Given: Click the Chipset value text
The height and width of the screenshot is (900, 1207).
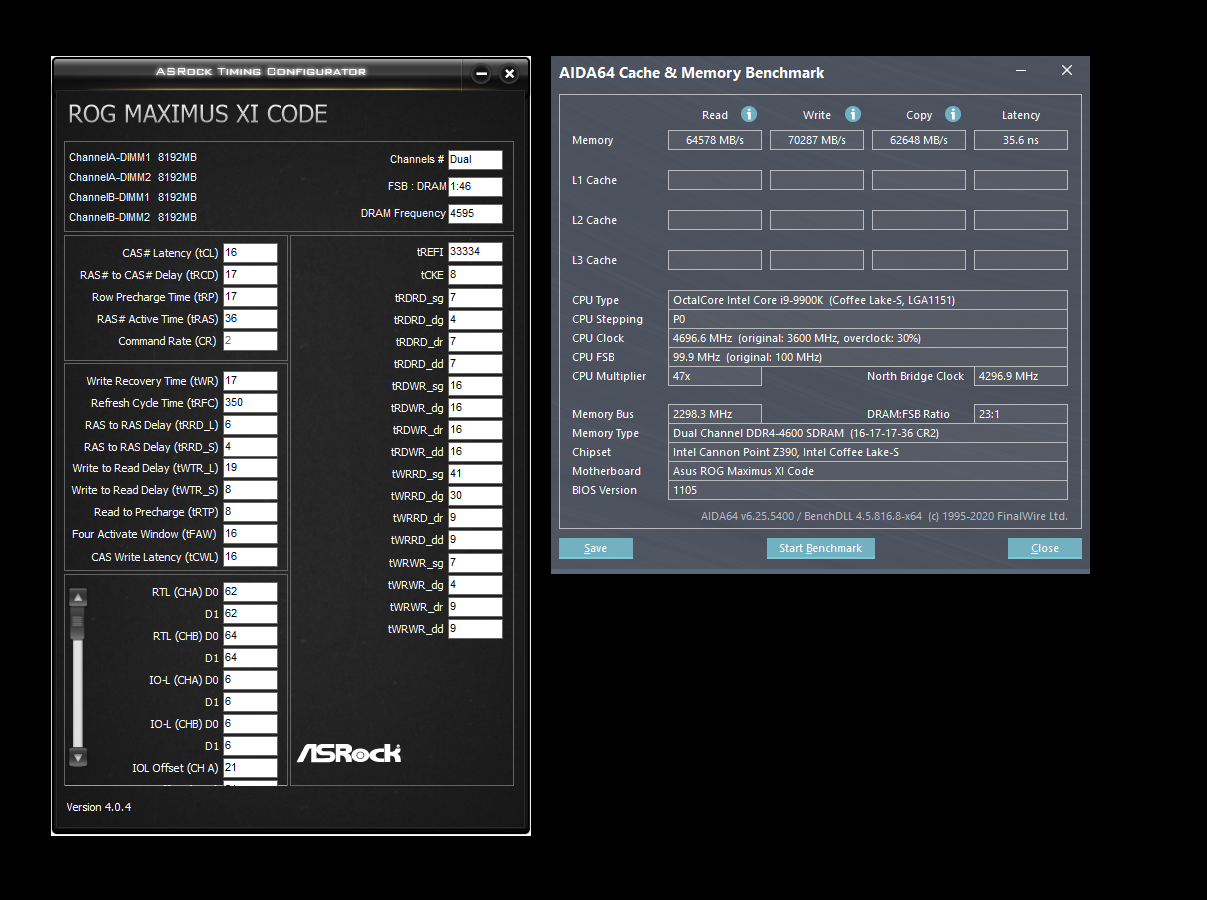Looking at the screenshot, I should (786, 452).
